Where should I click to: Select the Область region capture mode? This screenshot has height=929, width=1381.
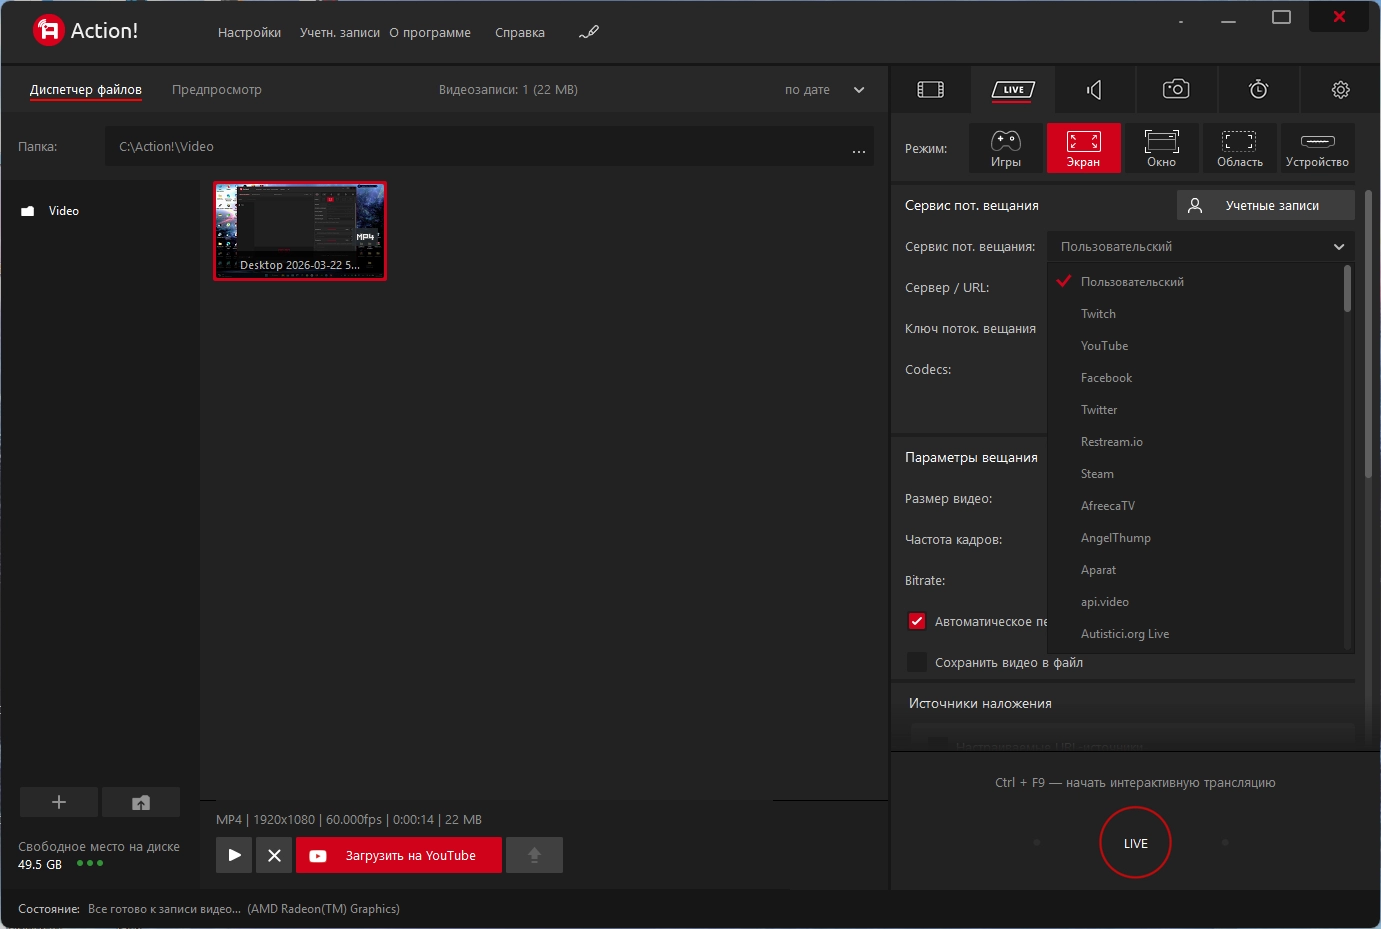click(1239, 148)
